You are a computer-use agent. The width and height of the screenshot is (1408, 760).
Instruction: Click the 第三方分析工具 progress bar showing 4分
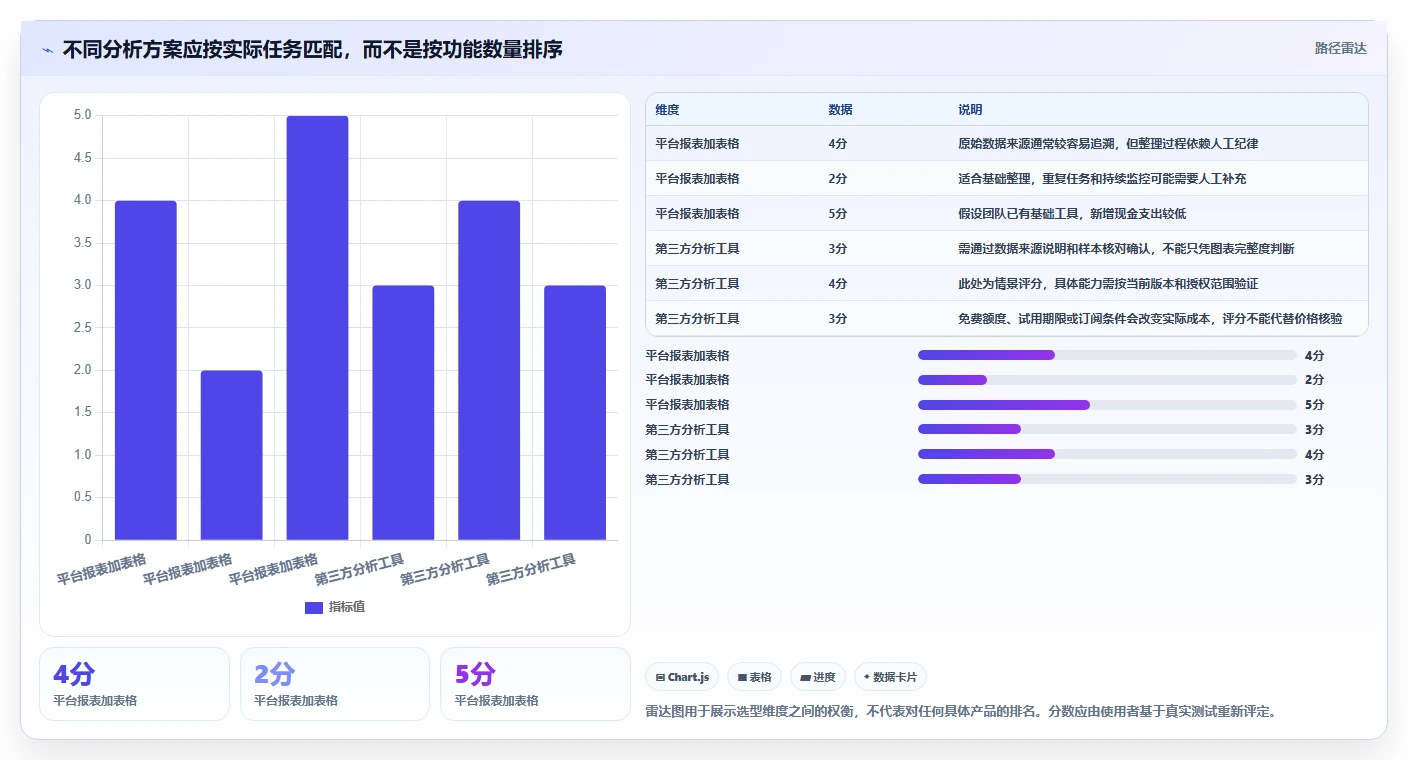pos(1107,454)
